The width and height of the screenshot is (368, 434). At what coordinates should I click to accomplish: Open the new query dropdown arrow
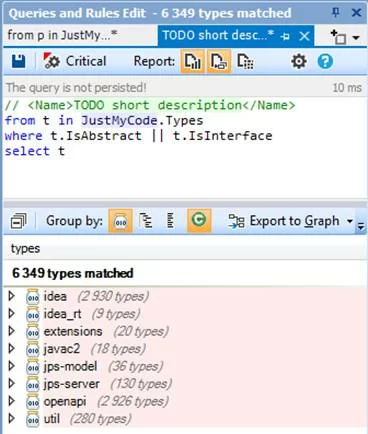356,37
